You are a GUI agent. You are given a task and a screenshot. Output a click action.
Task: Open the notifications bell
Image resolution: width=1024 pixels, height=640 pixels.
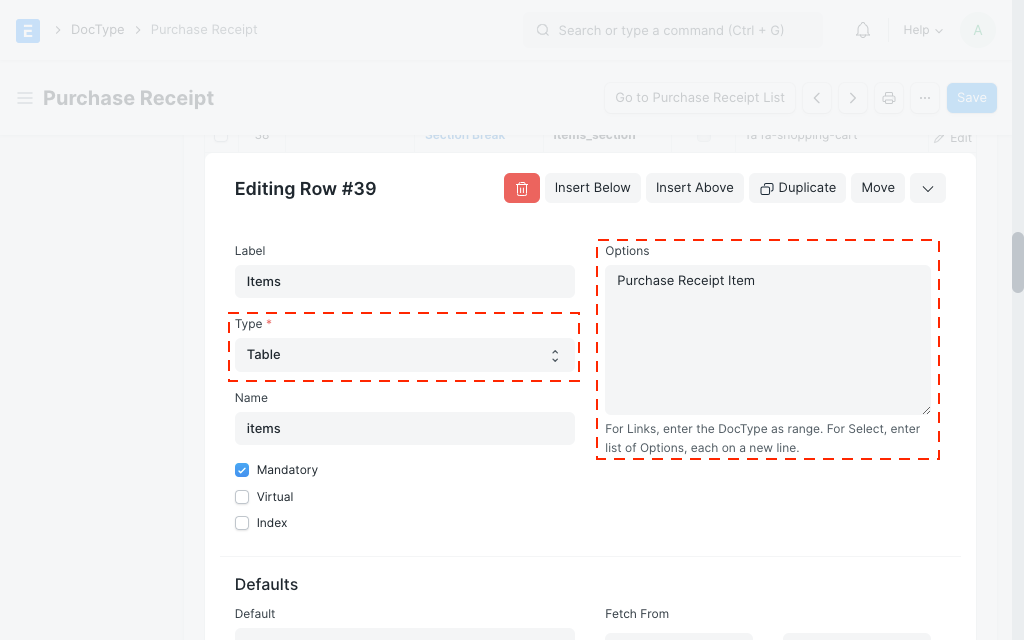point(863,30)
